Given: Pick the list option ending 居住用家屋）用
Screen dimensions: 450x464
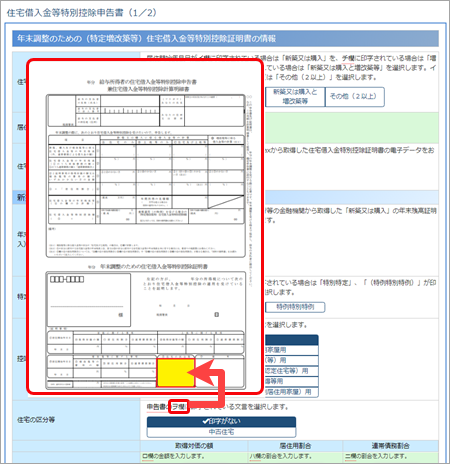Looking at the screenshot, I should point(292,392).
